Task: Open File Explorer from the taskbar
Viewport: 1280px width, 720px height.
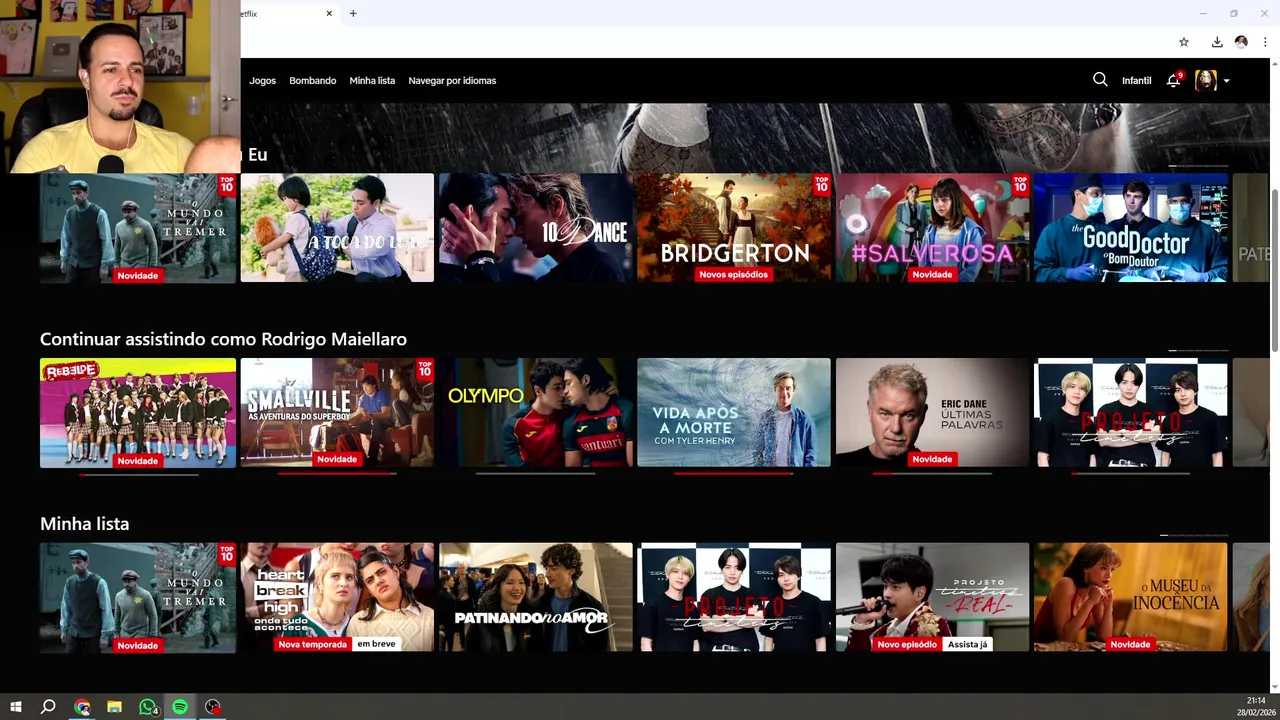Action: (114, 707)
